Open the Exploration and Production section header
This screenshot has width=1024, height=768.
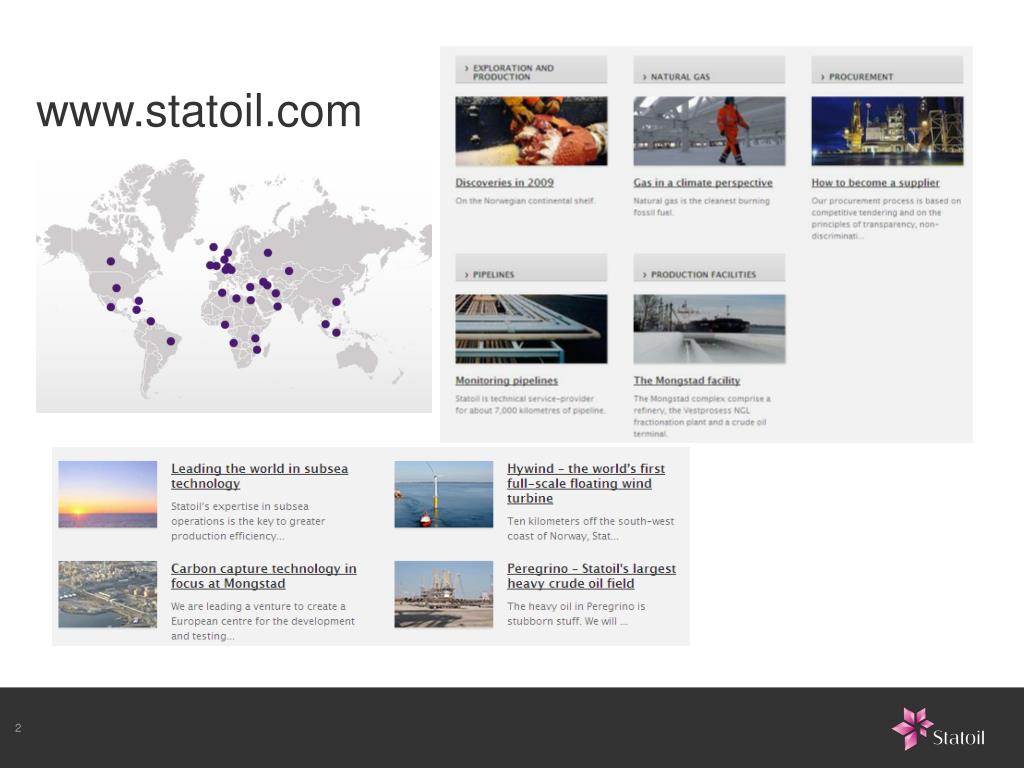[x=531, y=70]
